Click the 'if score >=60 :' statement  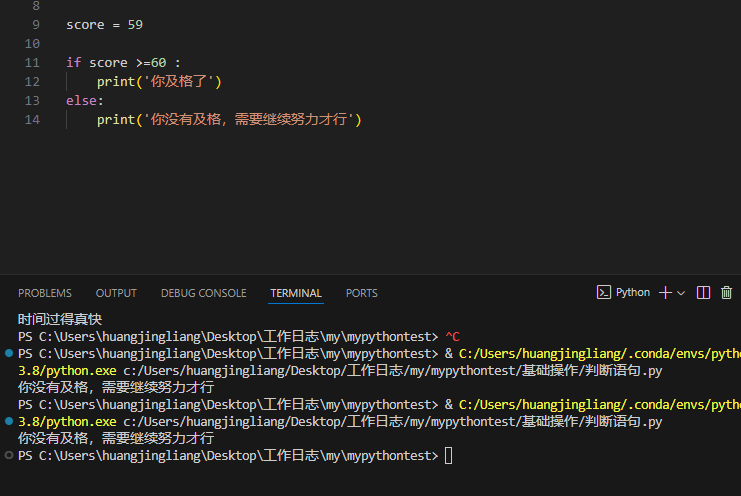(123, 62)
